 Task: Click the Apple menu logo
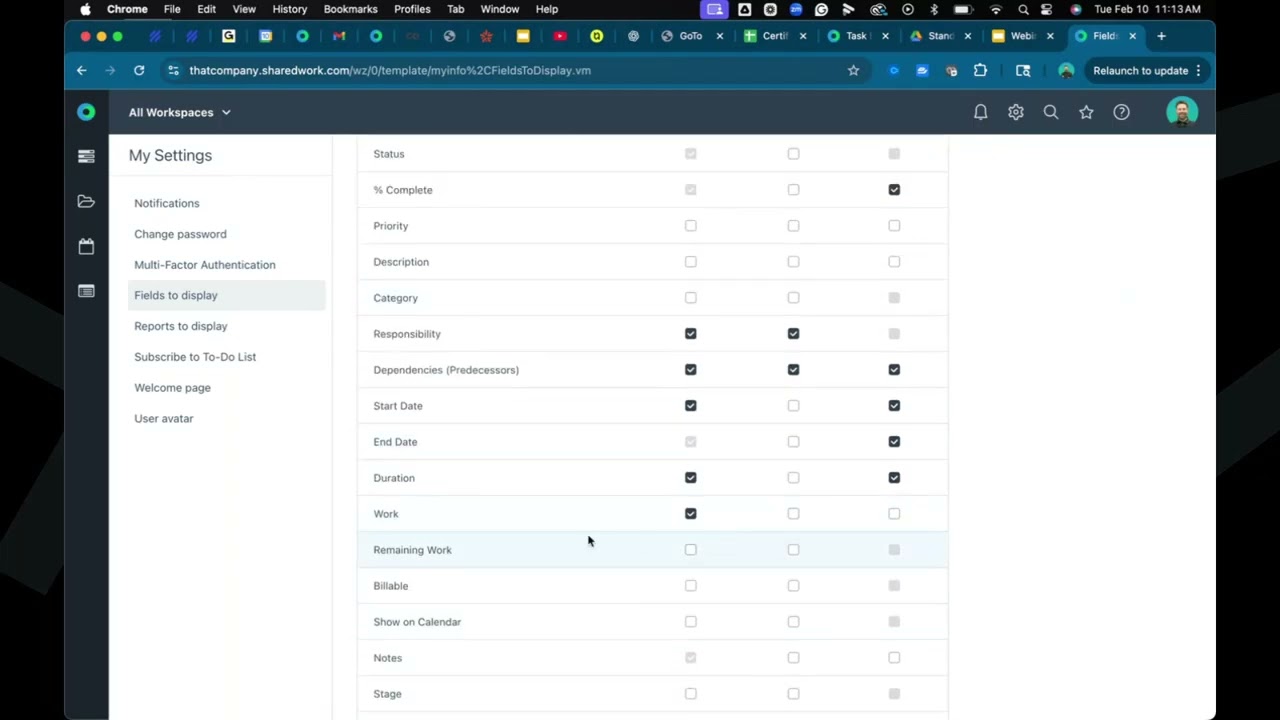[85, 9]
